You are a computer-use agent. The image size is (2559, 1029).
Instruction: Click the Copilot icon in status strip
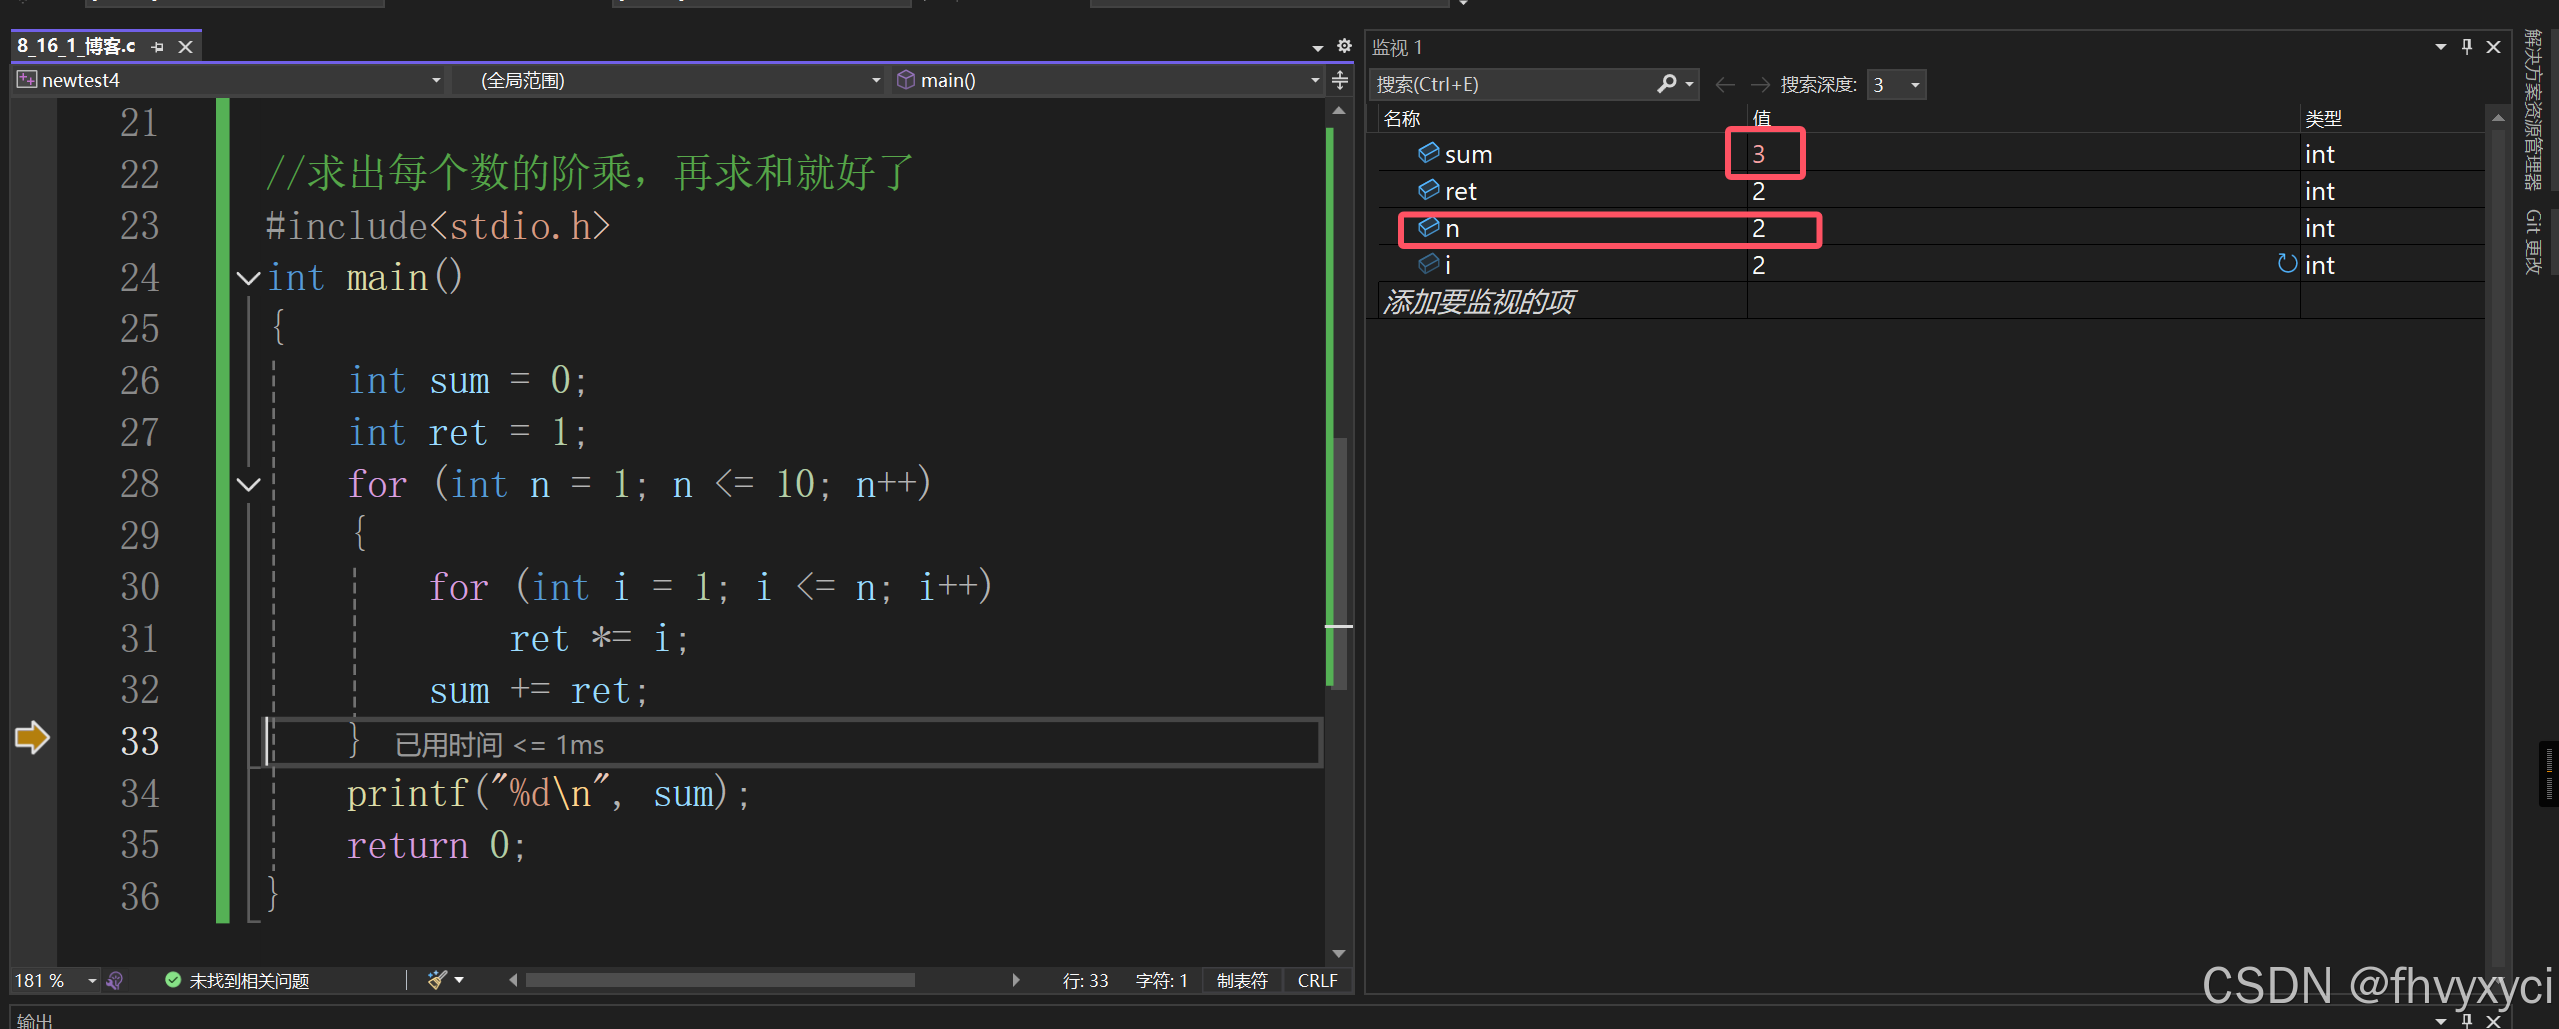click(114, 981)
